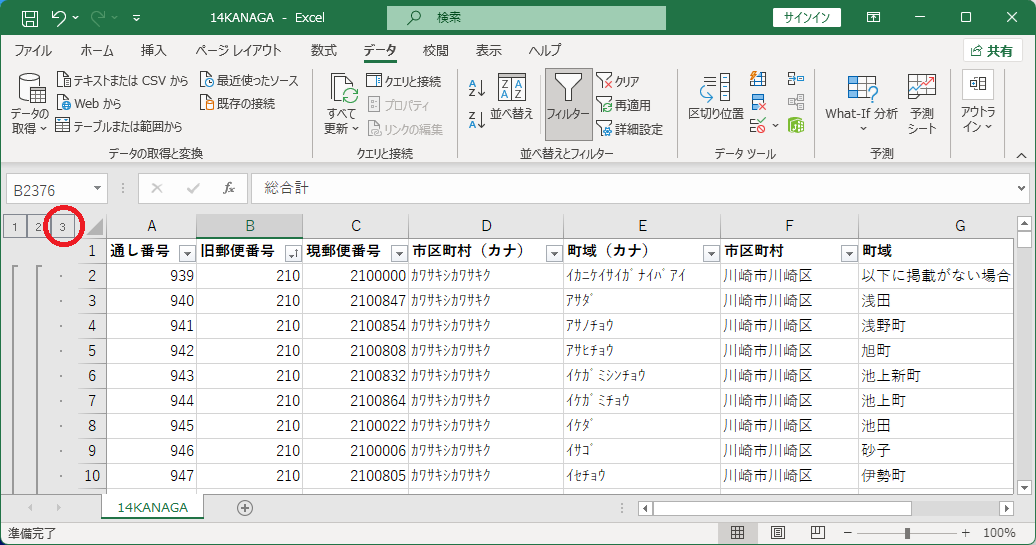
Task: Open 区切り位置 text to columns
Action: [x=716, y=97]
